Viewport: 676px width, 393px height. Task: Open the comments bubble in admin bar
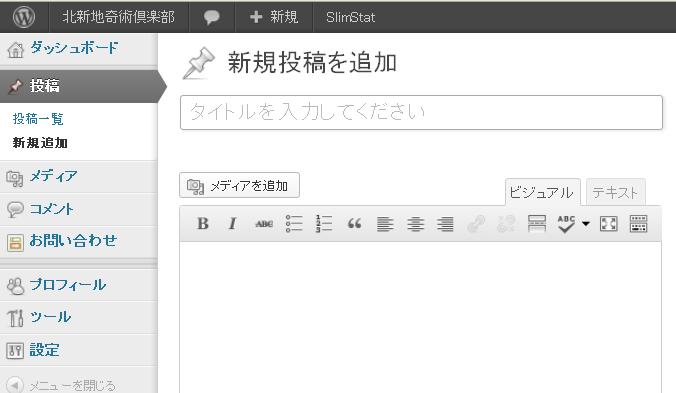click(212, 17)
